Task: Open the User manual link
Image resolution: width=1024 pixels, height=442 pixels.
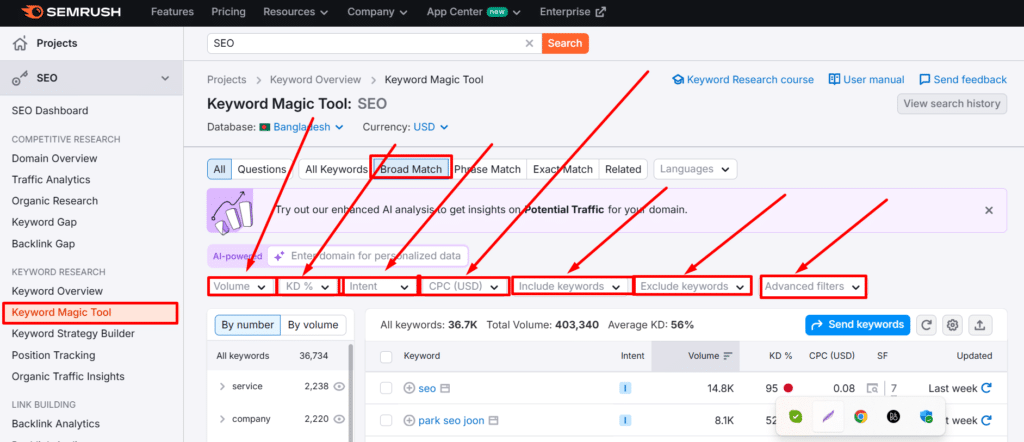Action: [866, 80]
